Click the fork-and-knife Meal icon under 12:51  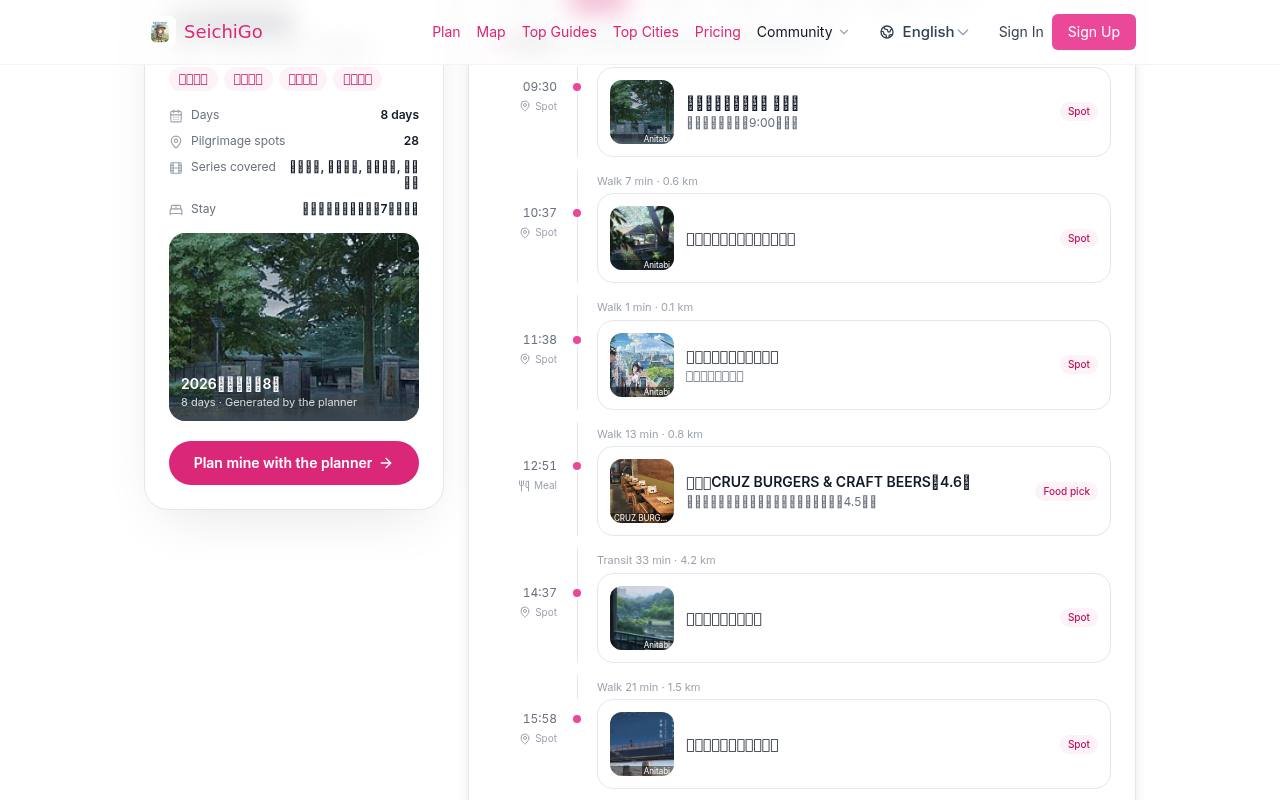coord(524,485)
